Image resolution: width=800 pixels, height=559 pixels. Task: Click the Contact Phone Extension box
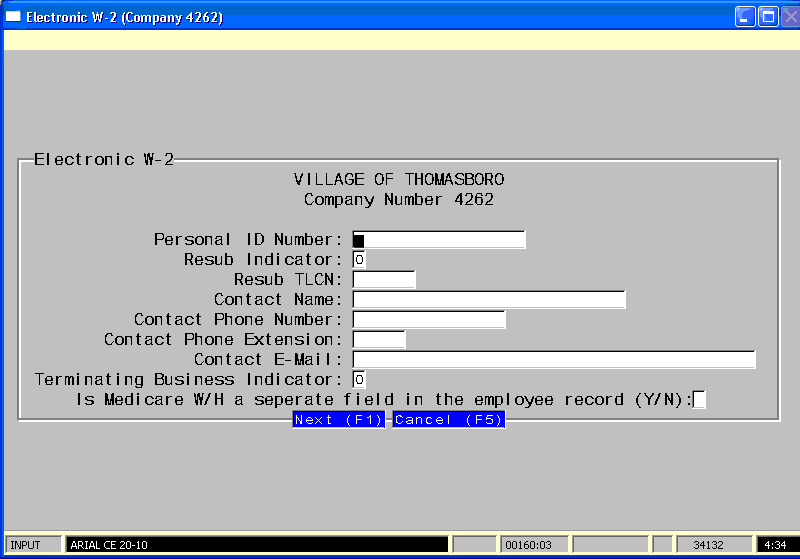(379, 340)
